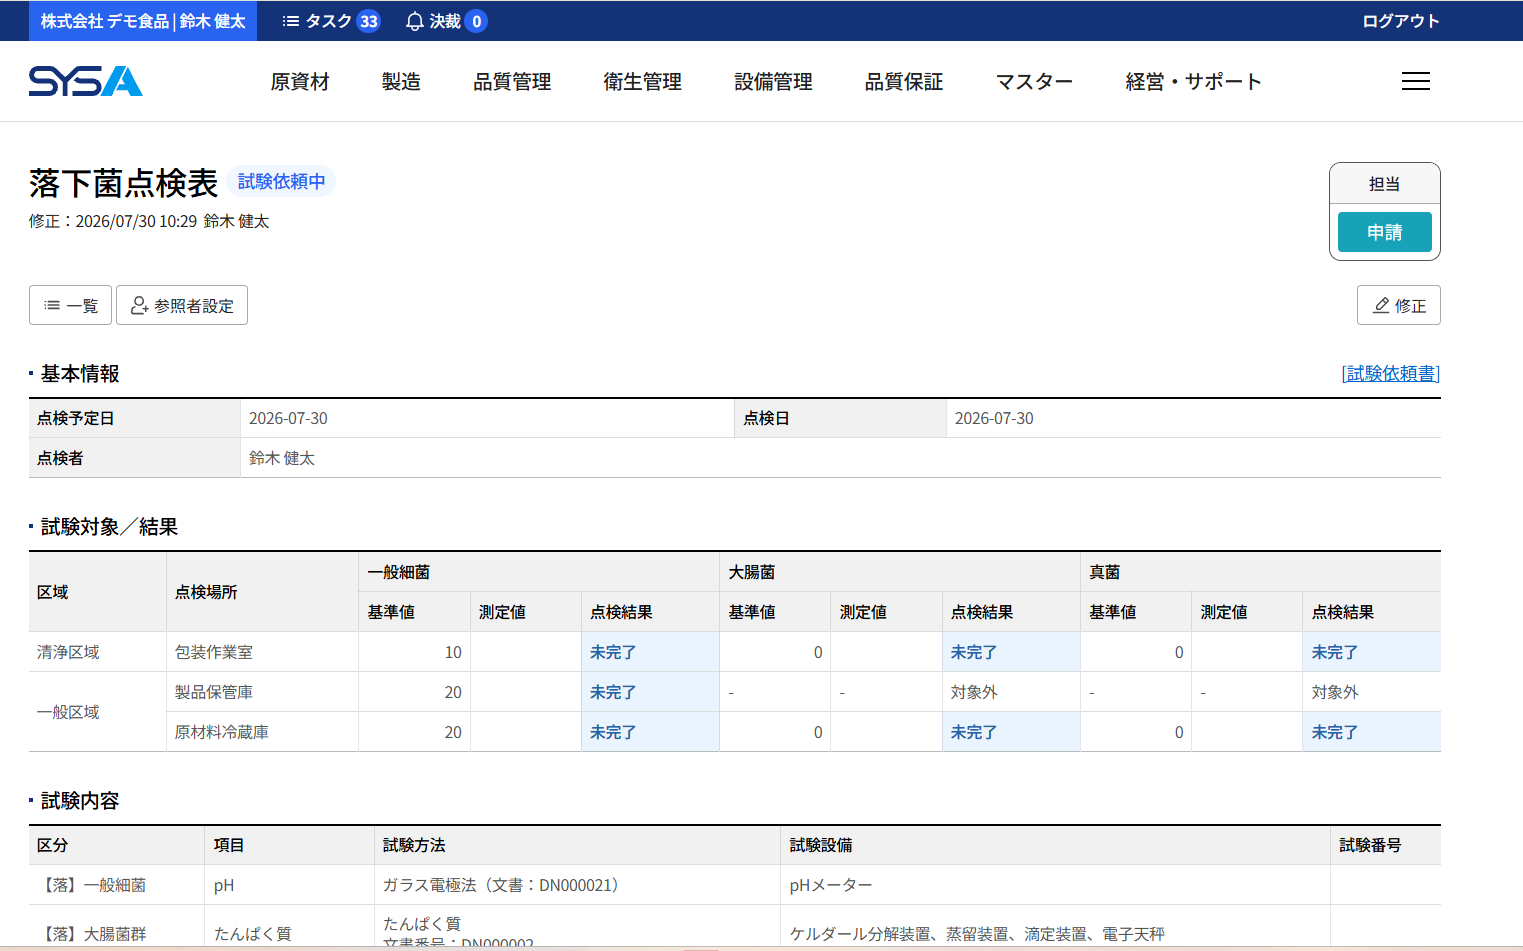Screen dimensions: 1523x951
Task: Click the 申請 button
Action: pyautogui.click(x=1384, y=232)
